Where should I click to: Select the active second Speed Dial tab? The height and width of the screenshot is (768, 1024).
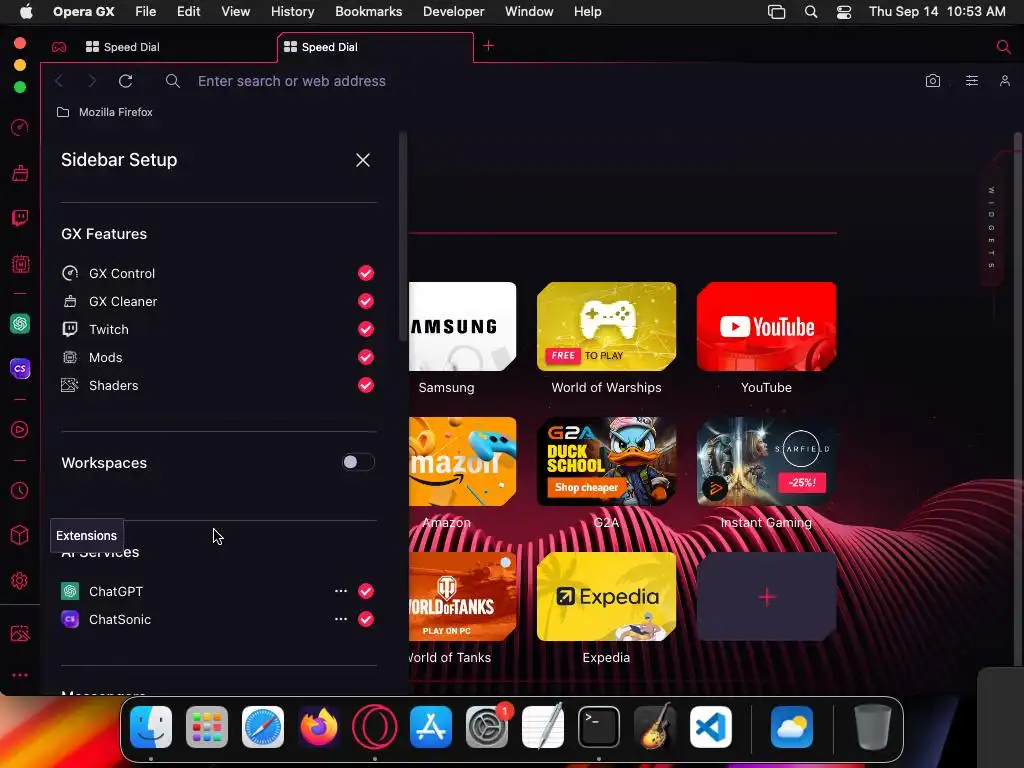[376, 47]
